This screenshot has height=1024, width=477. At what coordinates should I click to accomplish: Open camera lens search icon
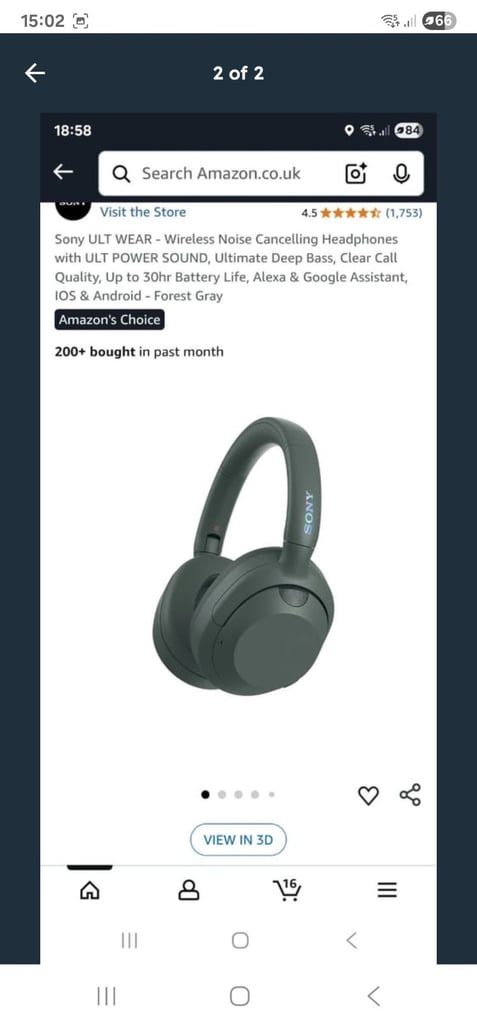[355, 173]
